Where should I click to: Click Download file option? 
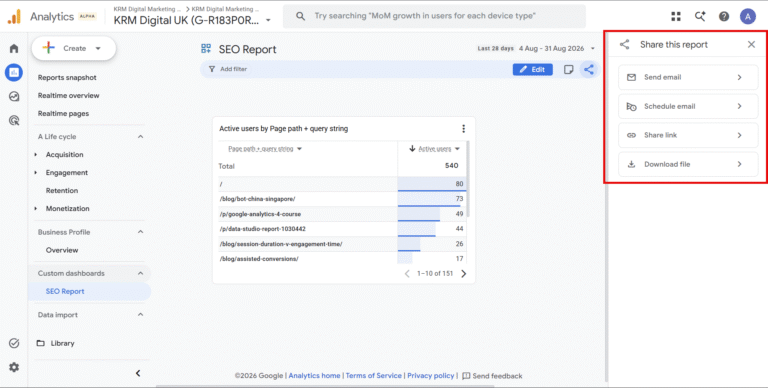click(x=688, y=164)
